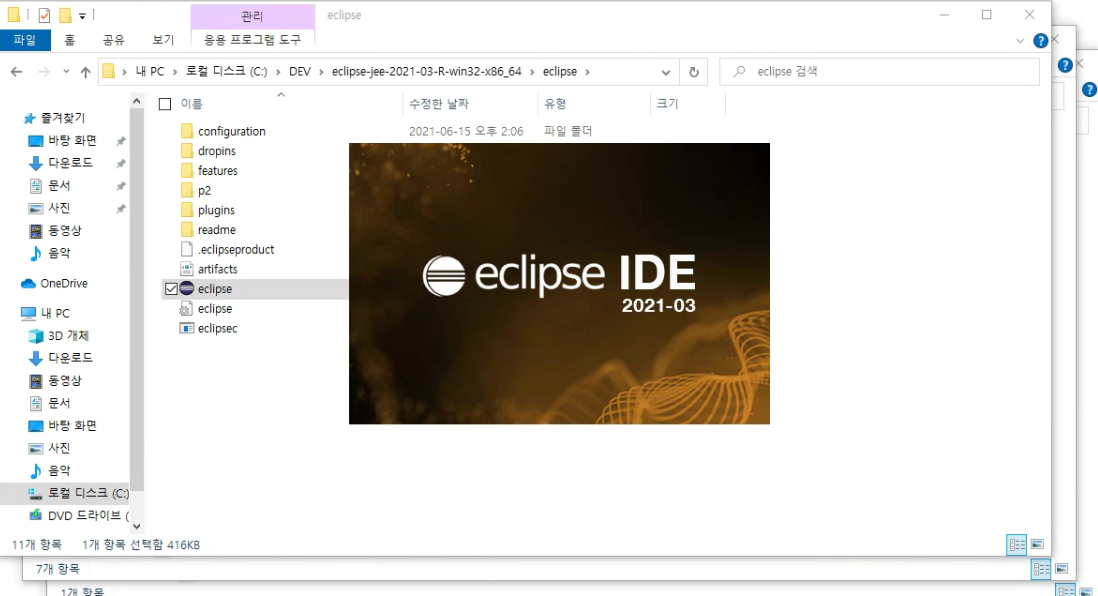Click navigation pane scrollbar up arrow
The image size is (1098, 596).
[137, 102]
